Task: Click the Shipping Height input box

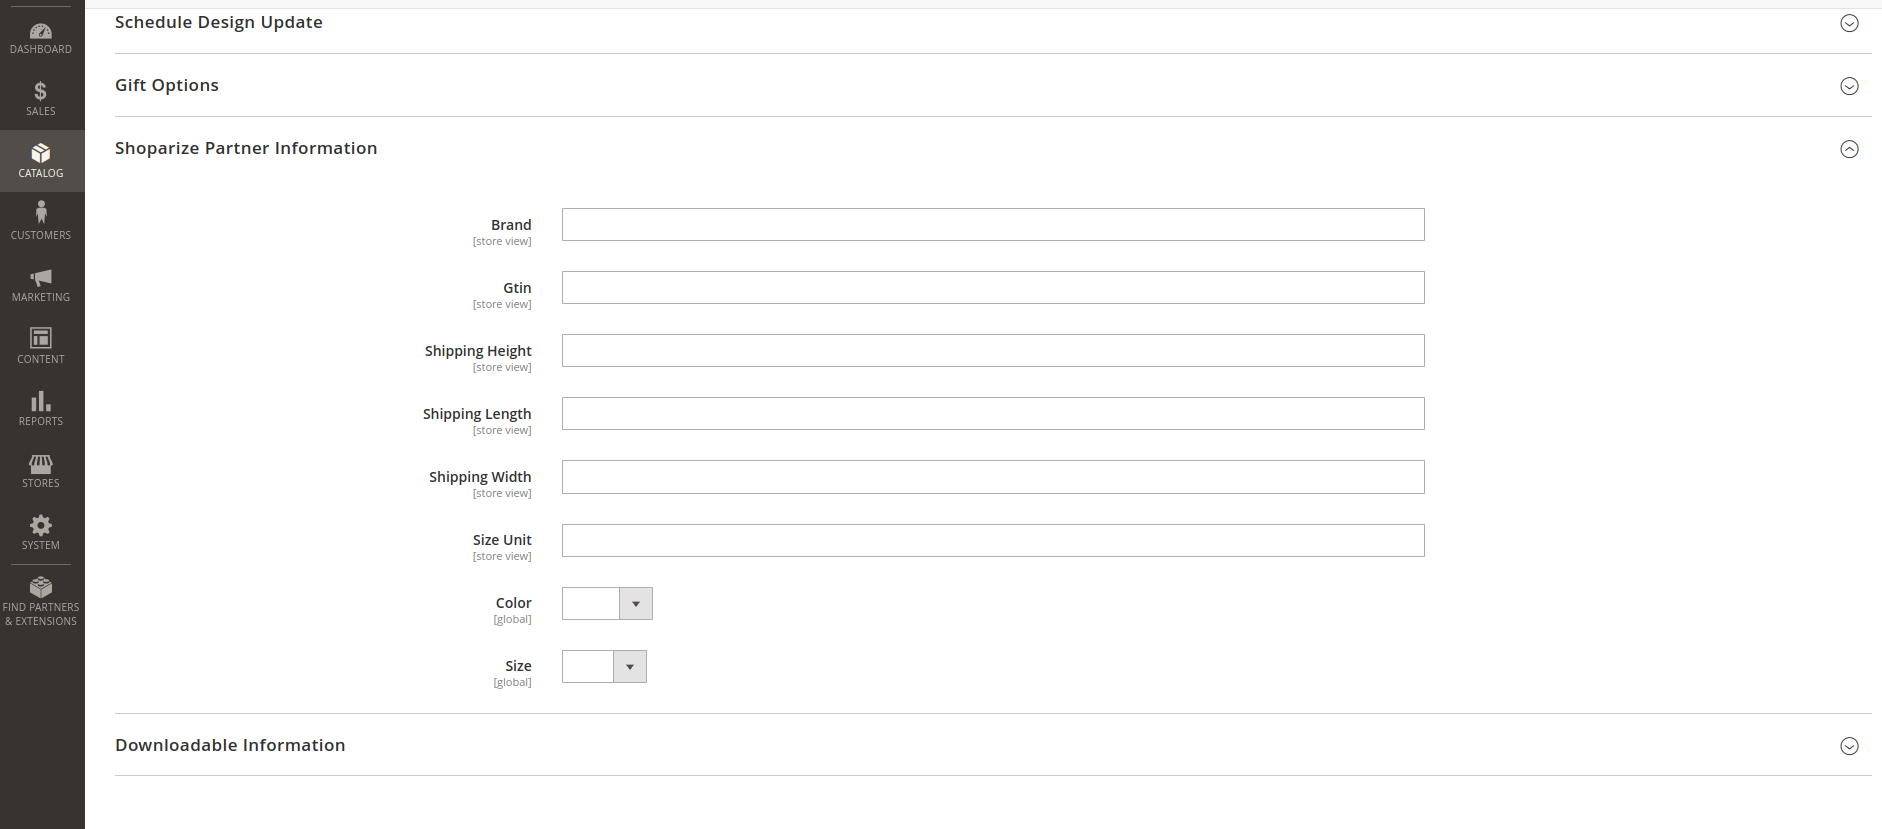Action: click(x=992, y=351)
